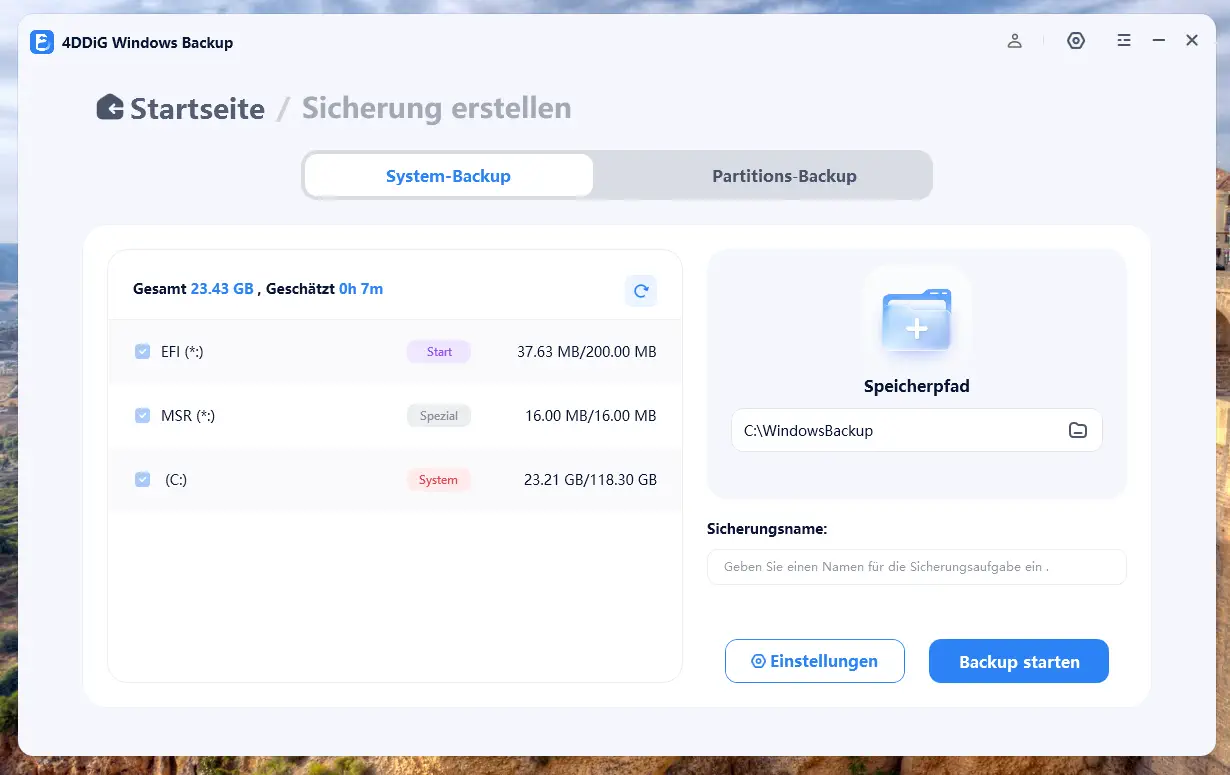Click the Sicherungsname input field
Screen dimensions: 1230x775
(915, 567)
